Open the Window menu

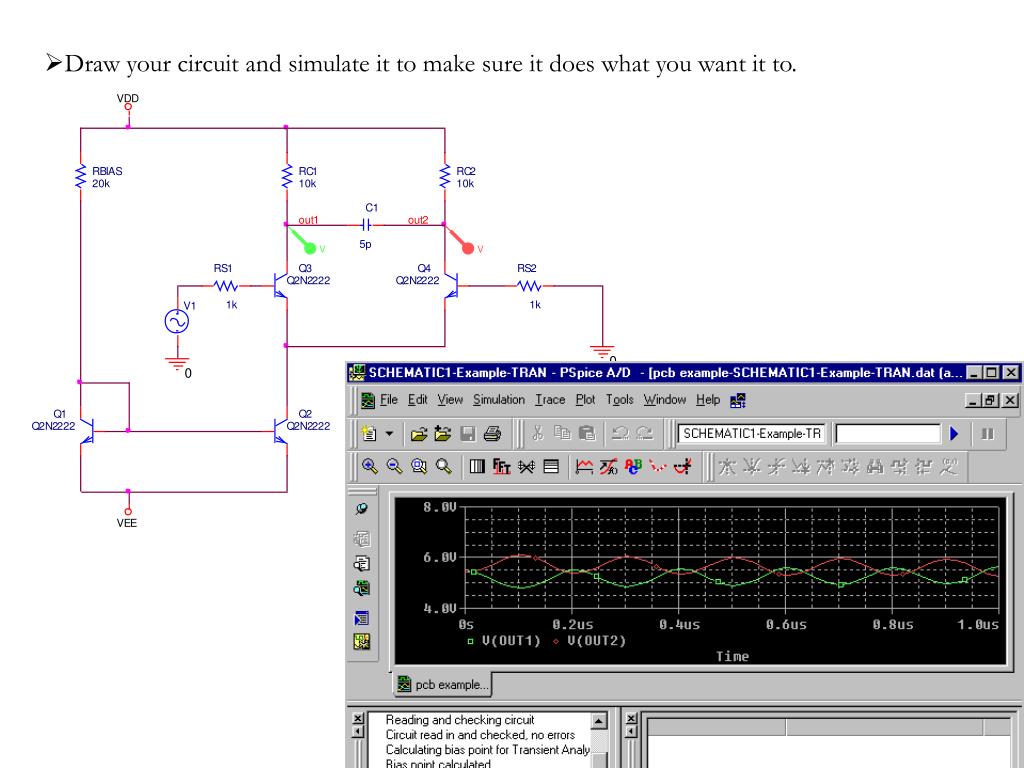pyautogui.click(x=665, y=400)
